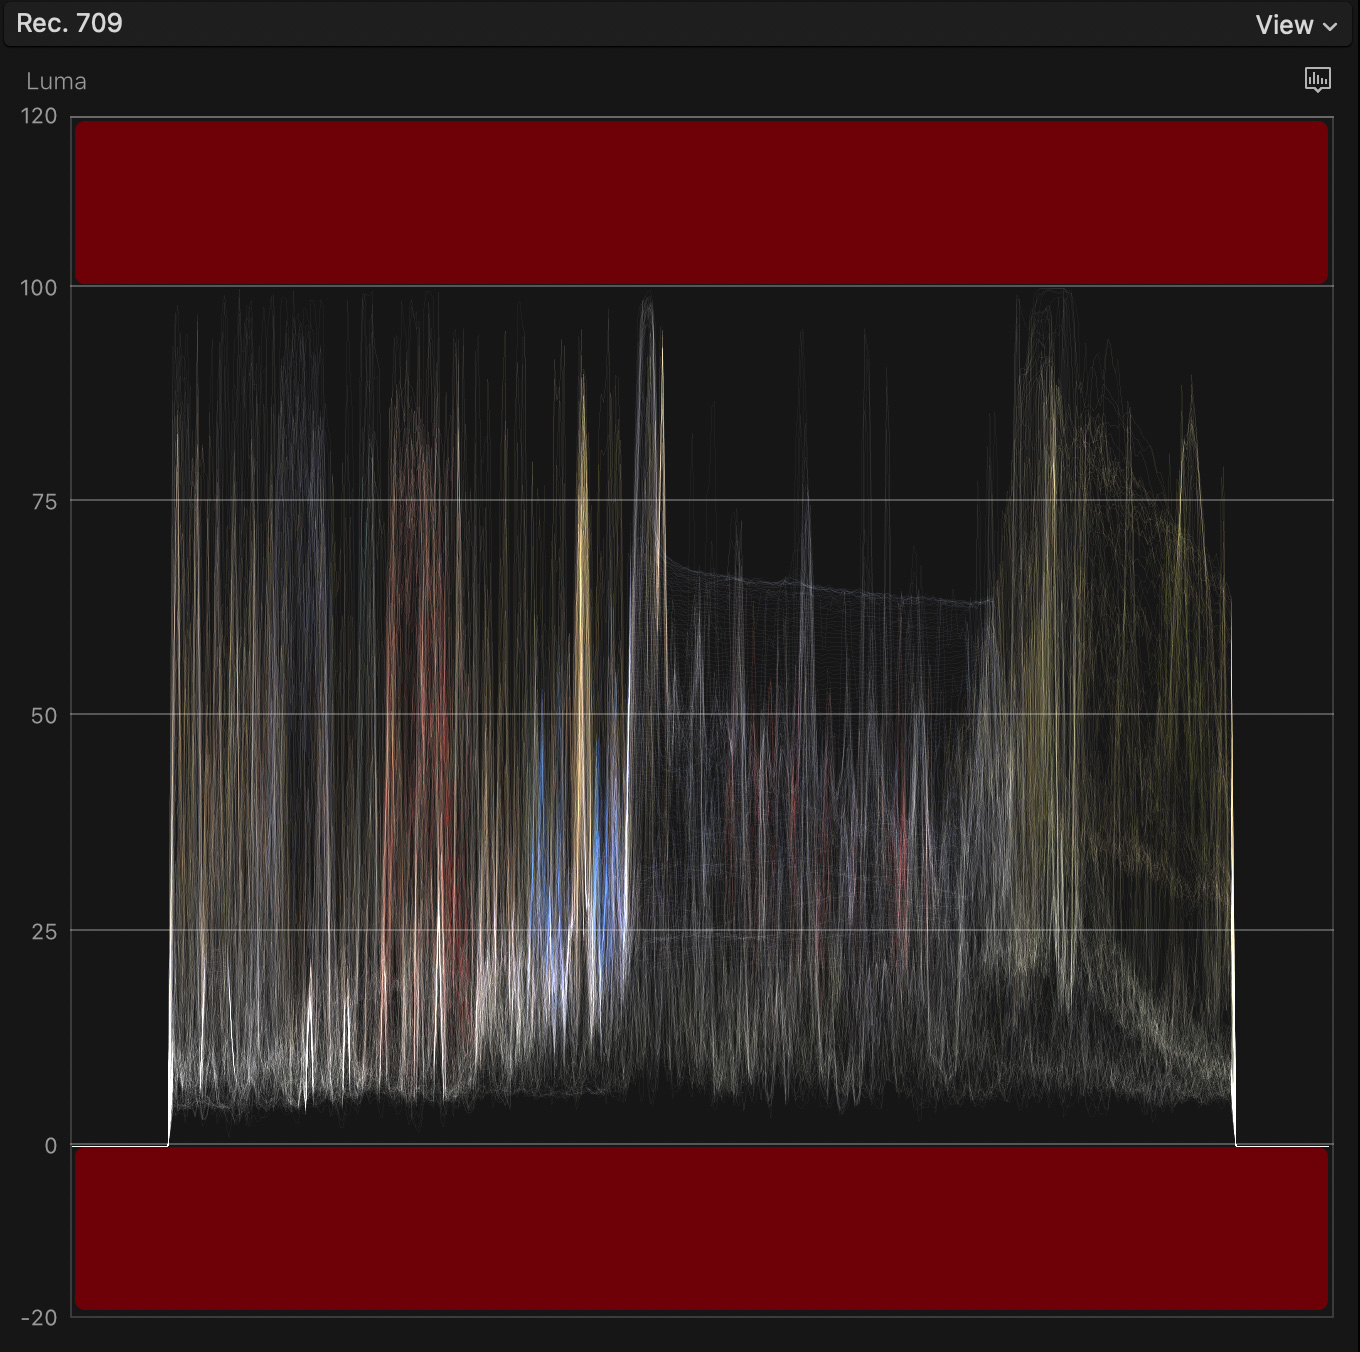Click the 50 scale value

pyautogui.click(x=44, y=716)
